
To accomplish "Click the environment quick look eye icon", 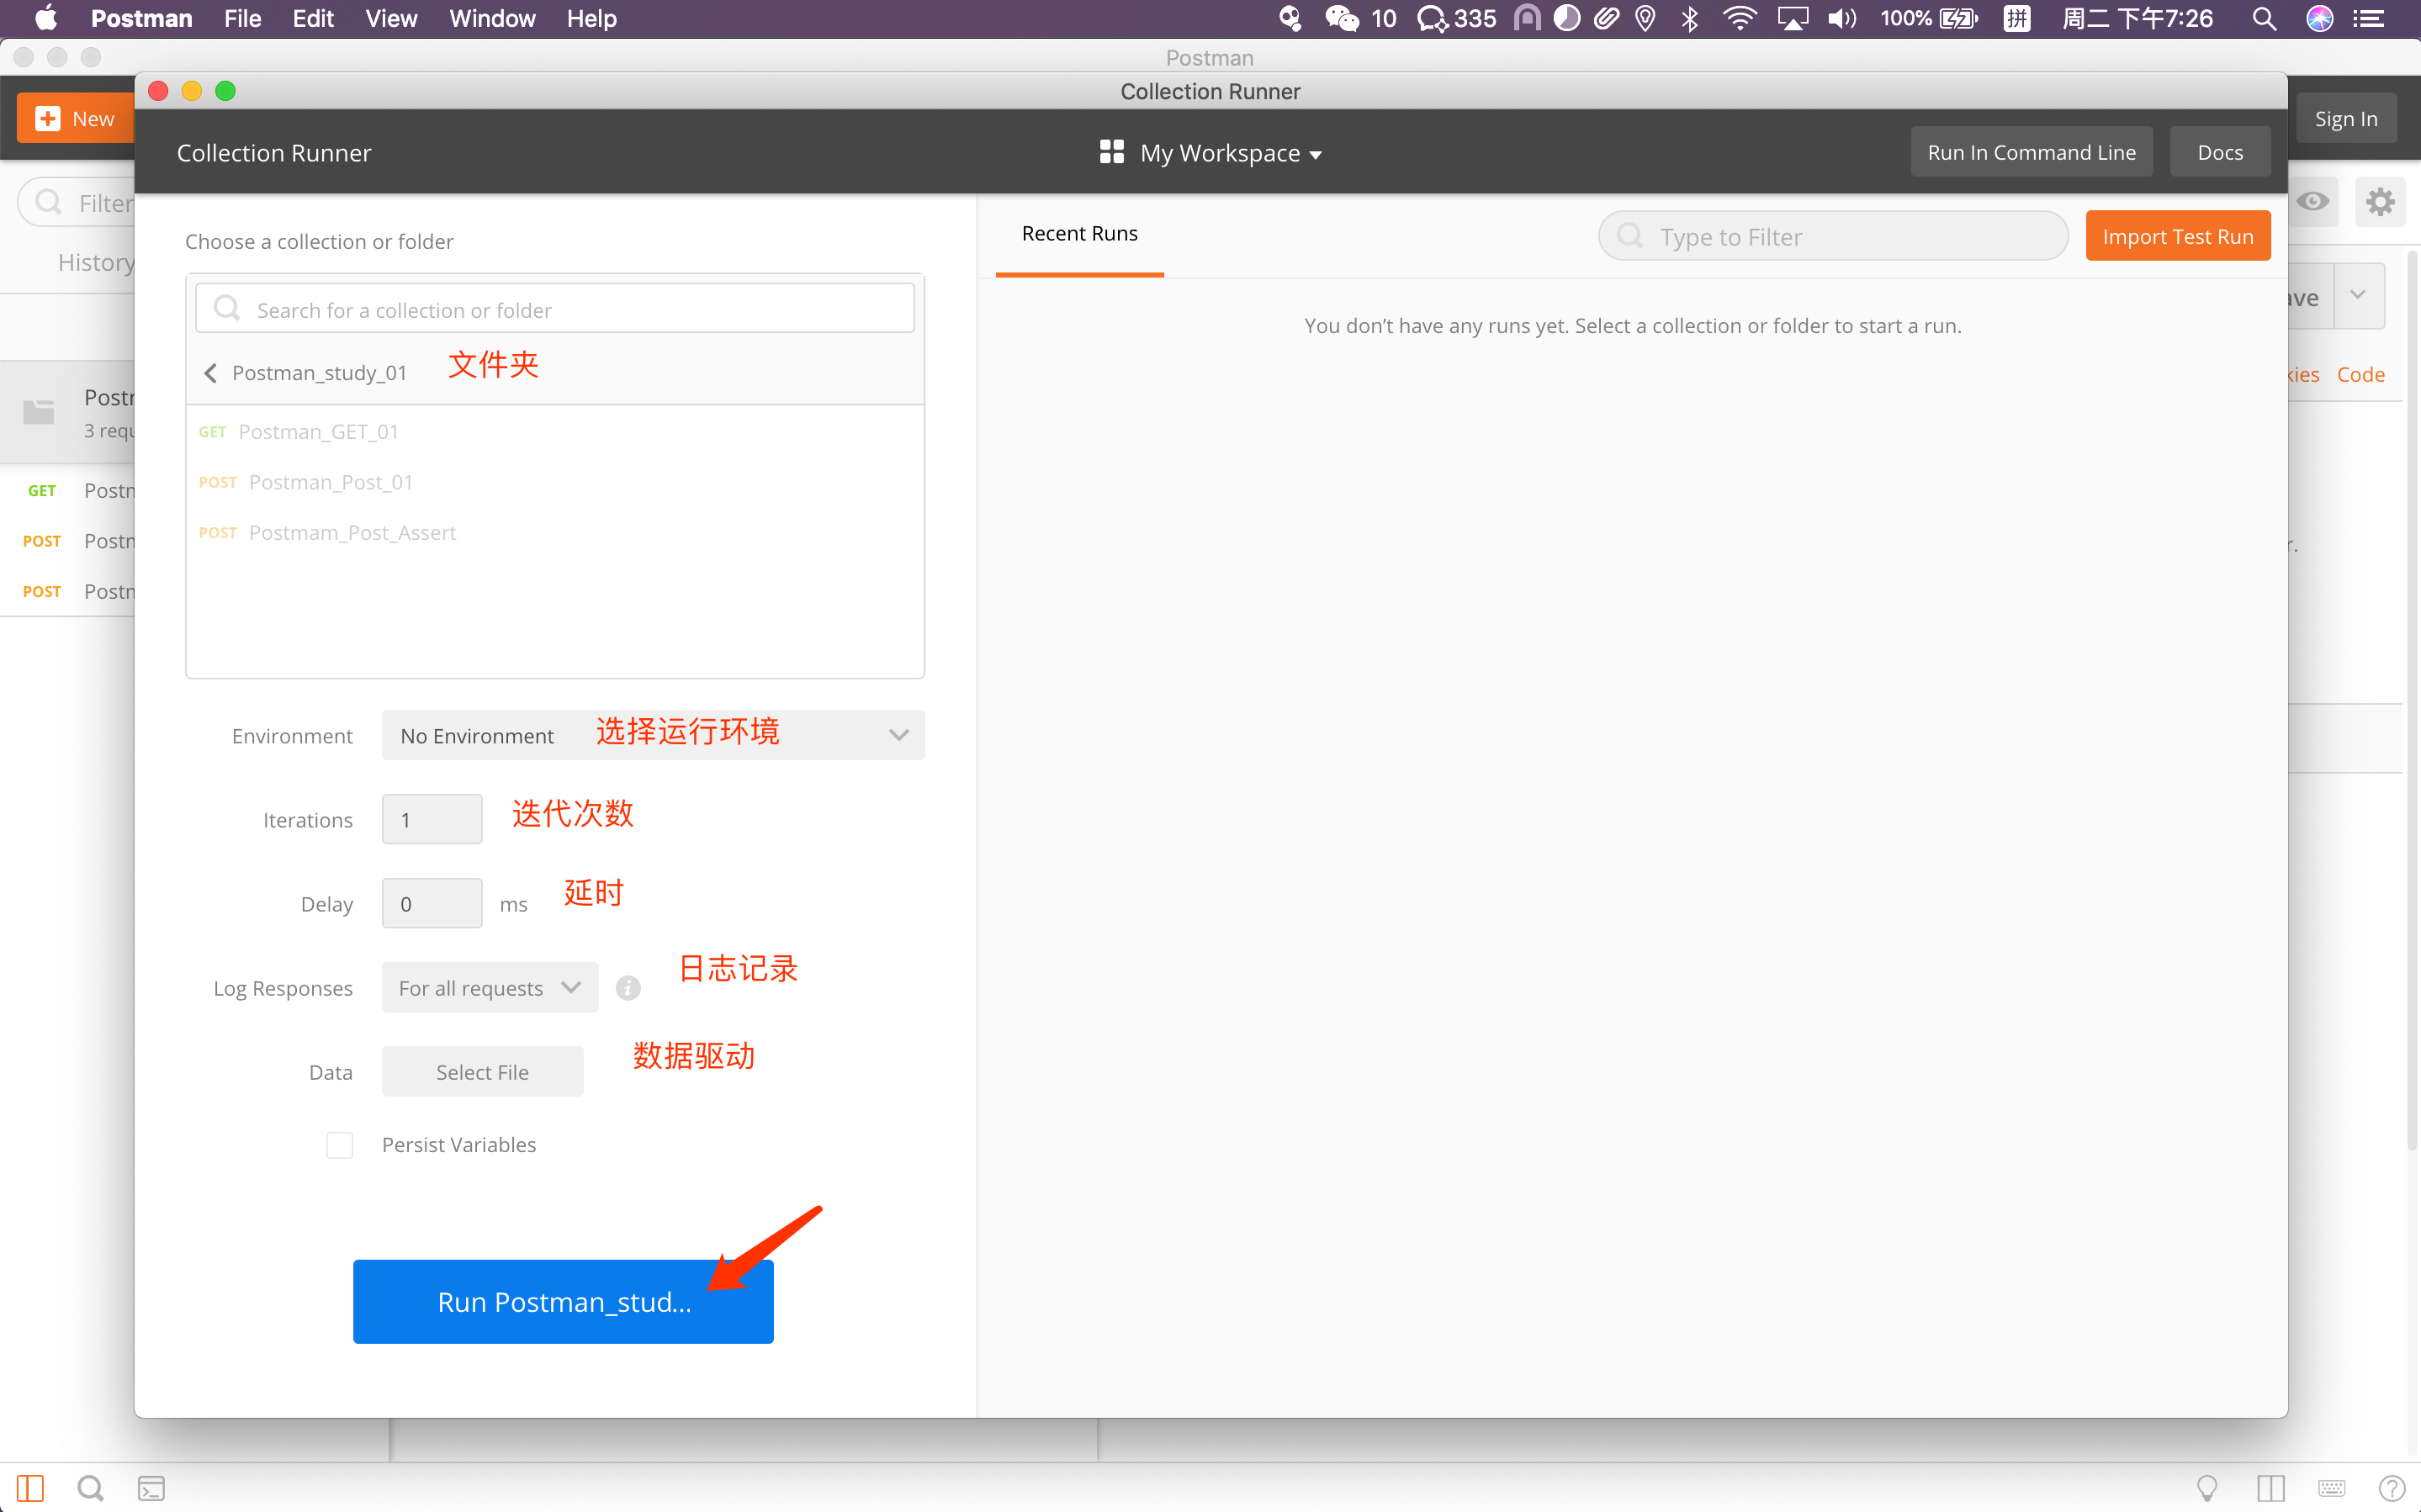I will [2312, 202].
